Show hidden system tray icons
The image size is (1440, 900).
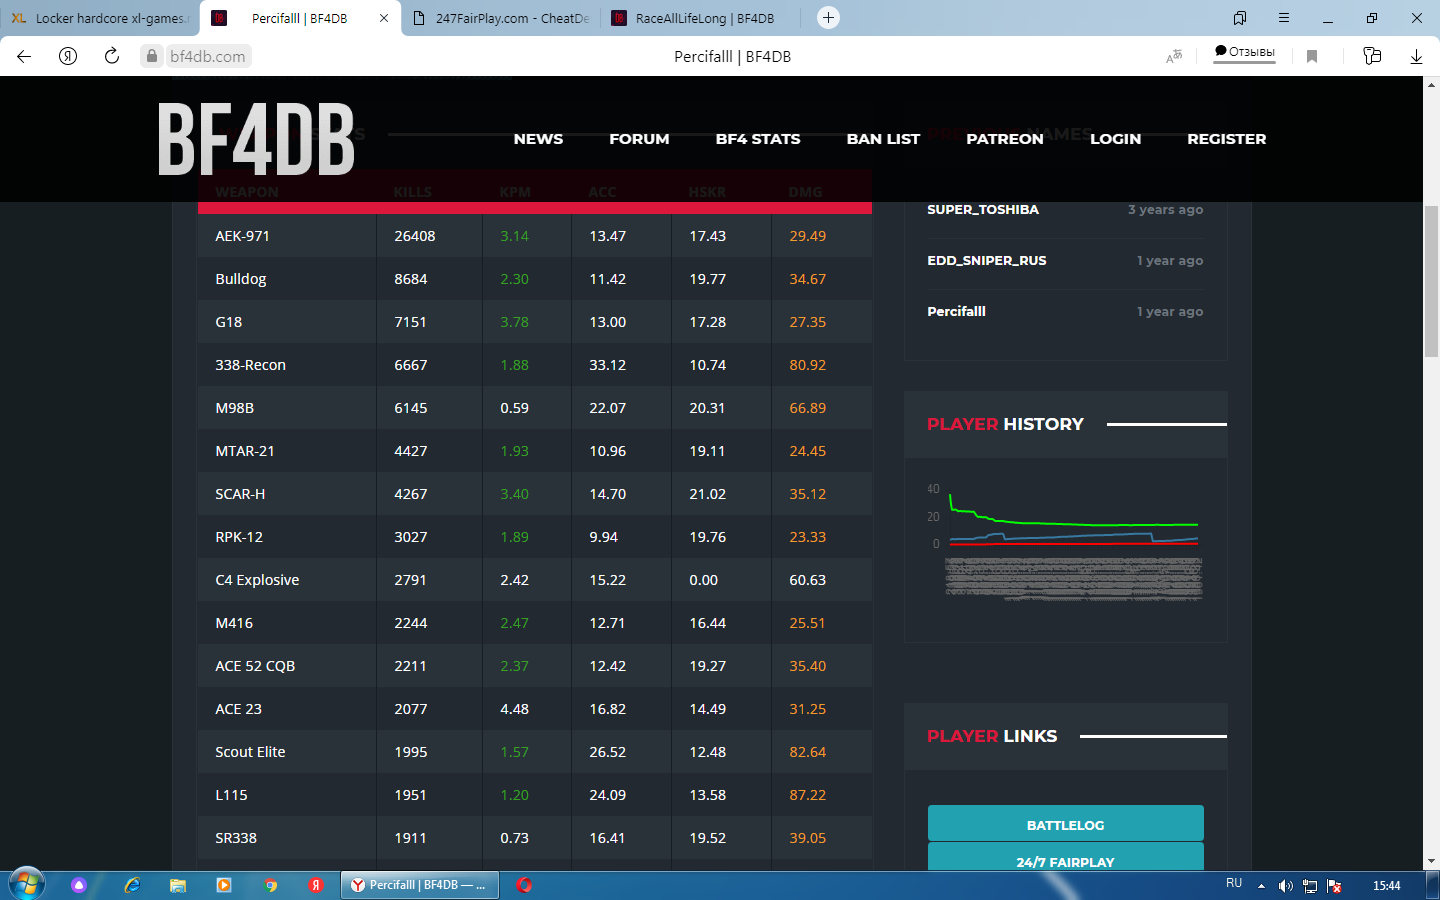pyautogui.click(x=1261, y=886)
